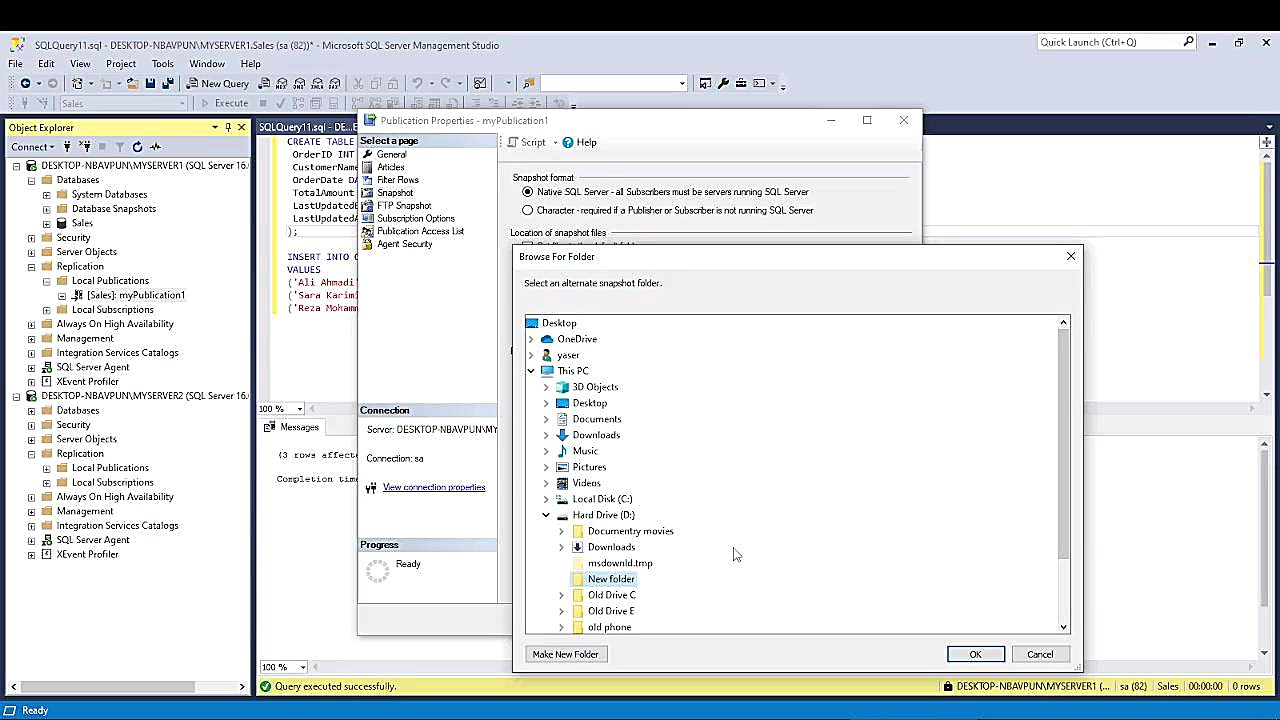Switch to the Messages results tab
1280x720 pixels.
[x=291, y=427]
